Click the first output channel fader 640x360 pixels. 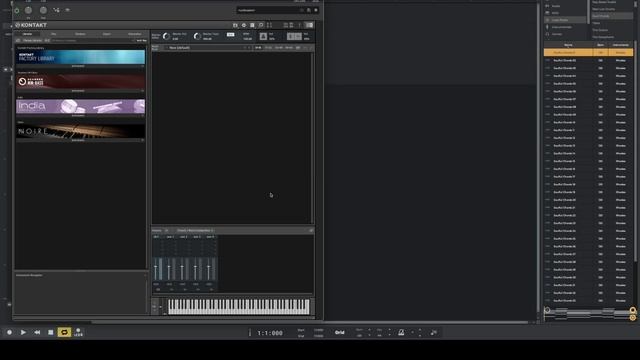point(156,267)
